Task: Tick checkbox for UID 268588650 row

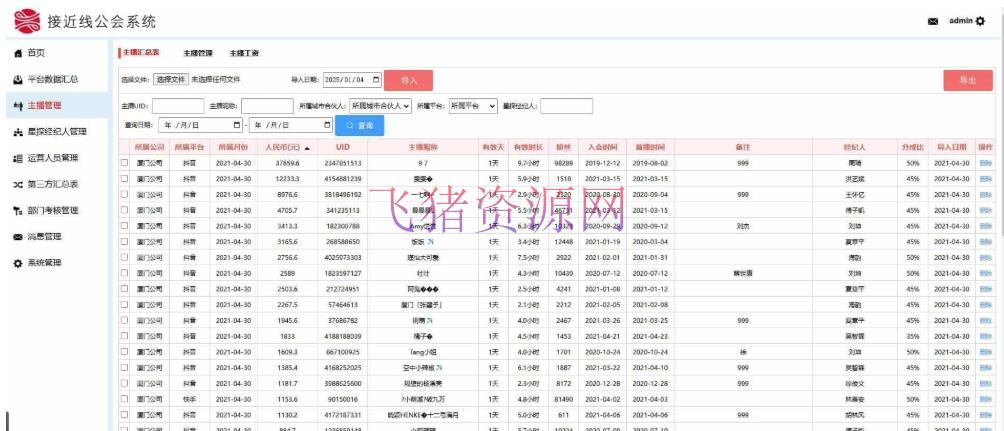Action: [124, 242]
